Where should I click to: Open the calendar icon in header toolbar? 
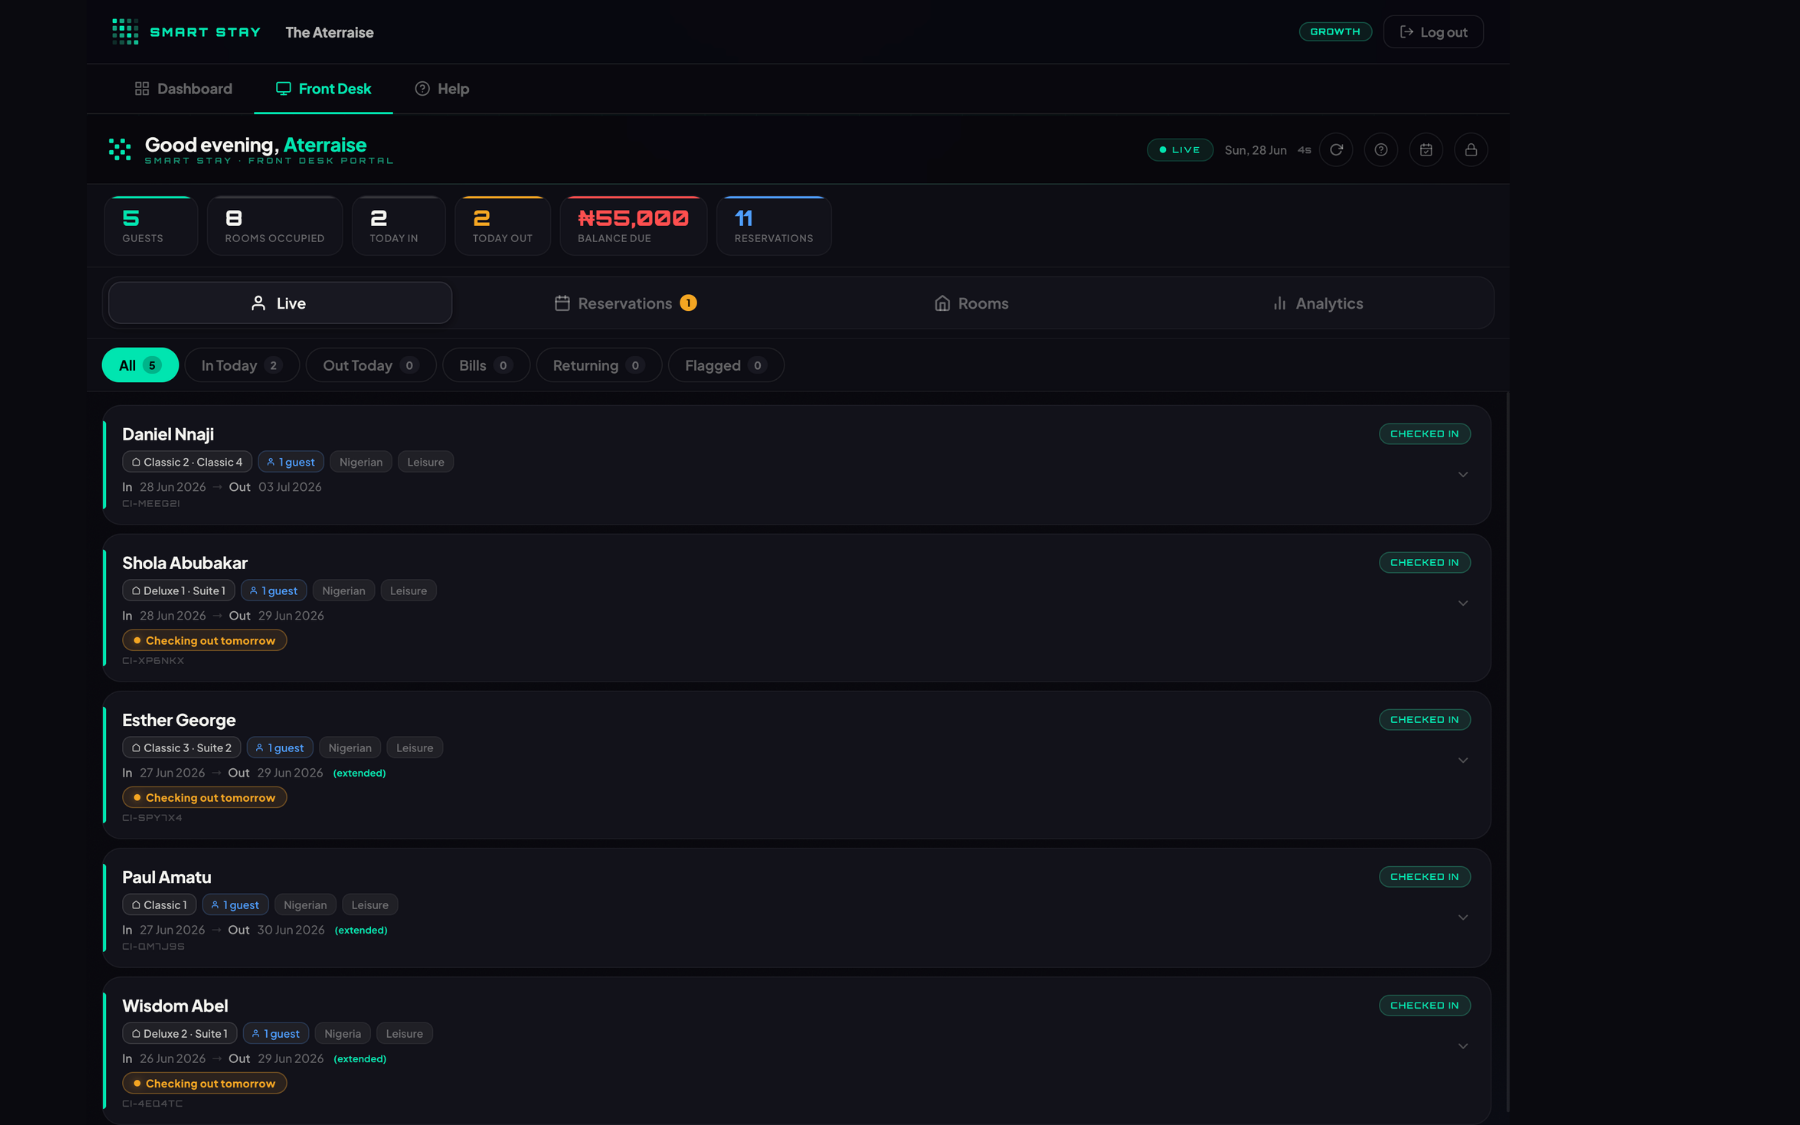pyautogui.click(x=1426, y=150)
